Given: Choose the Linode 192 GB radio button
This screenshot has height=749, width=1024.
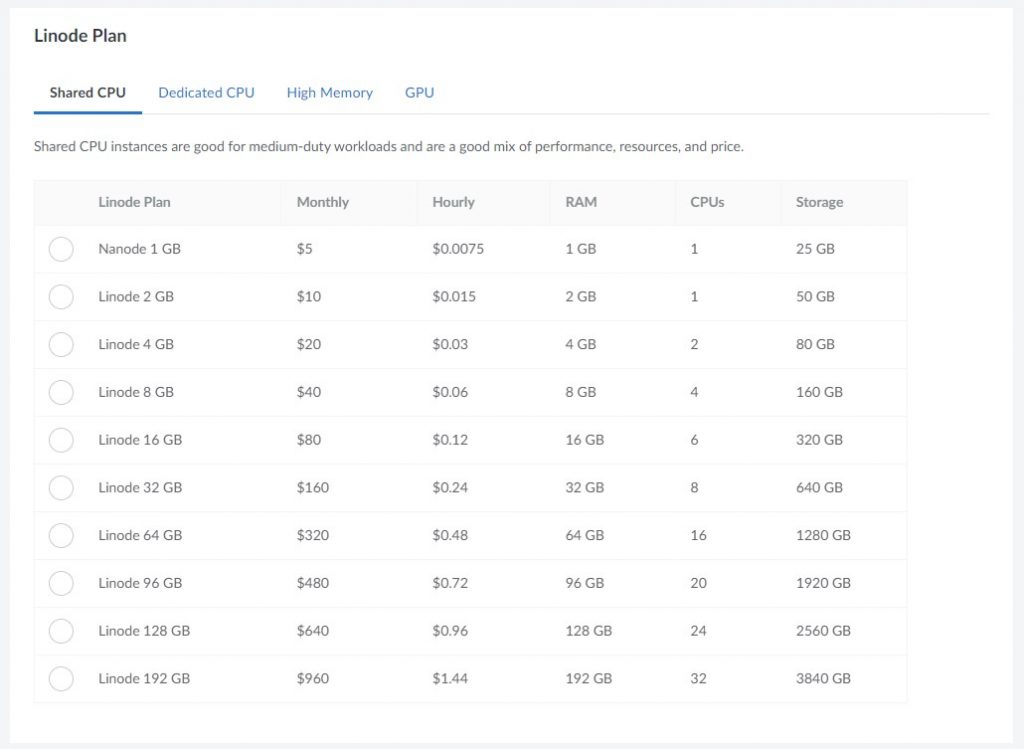Looking at the screenshot, I should coord(61,678).
